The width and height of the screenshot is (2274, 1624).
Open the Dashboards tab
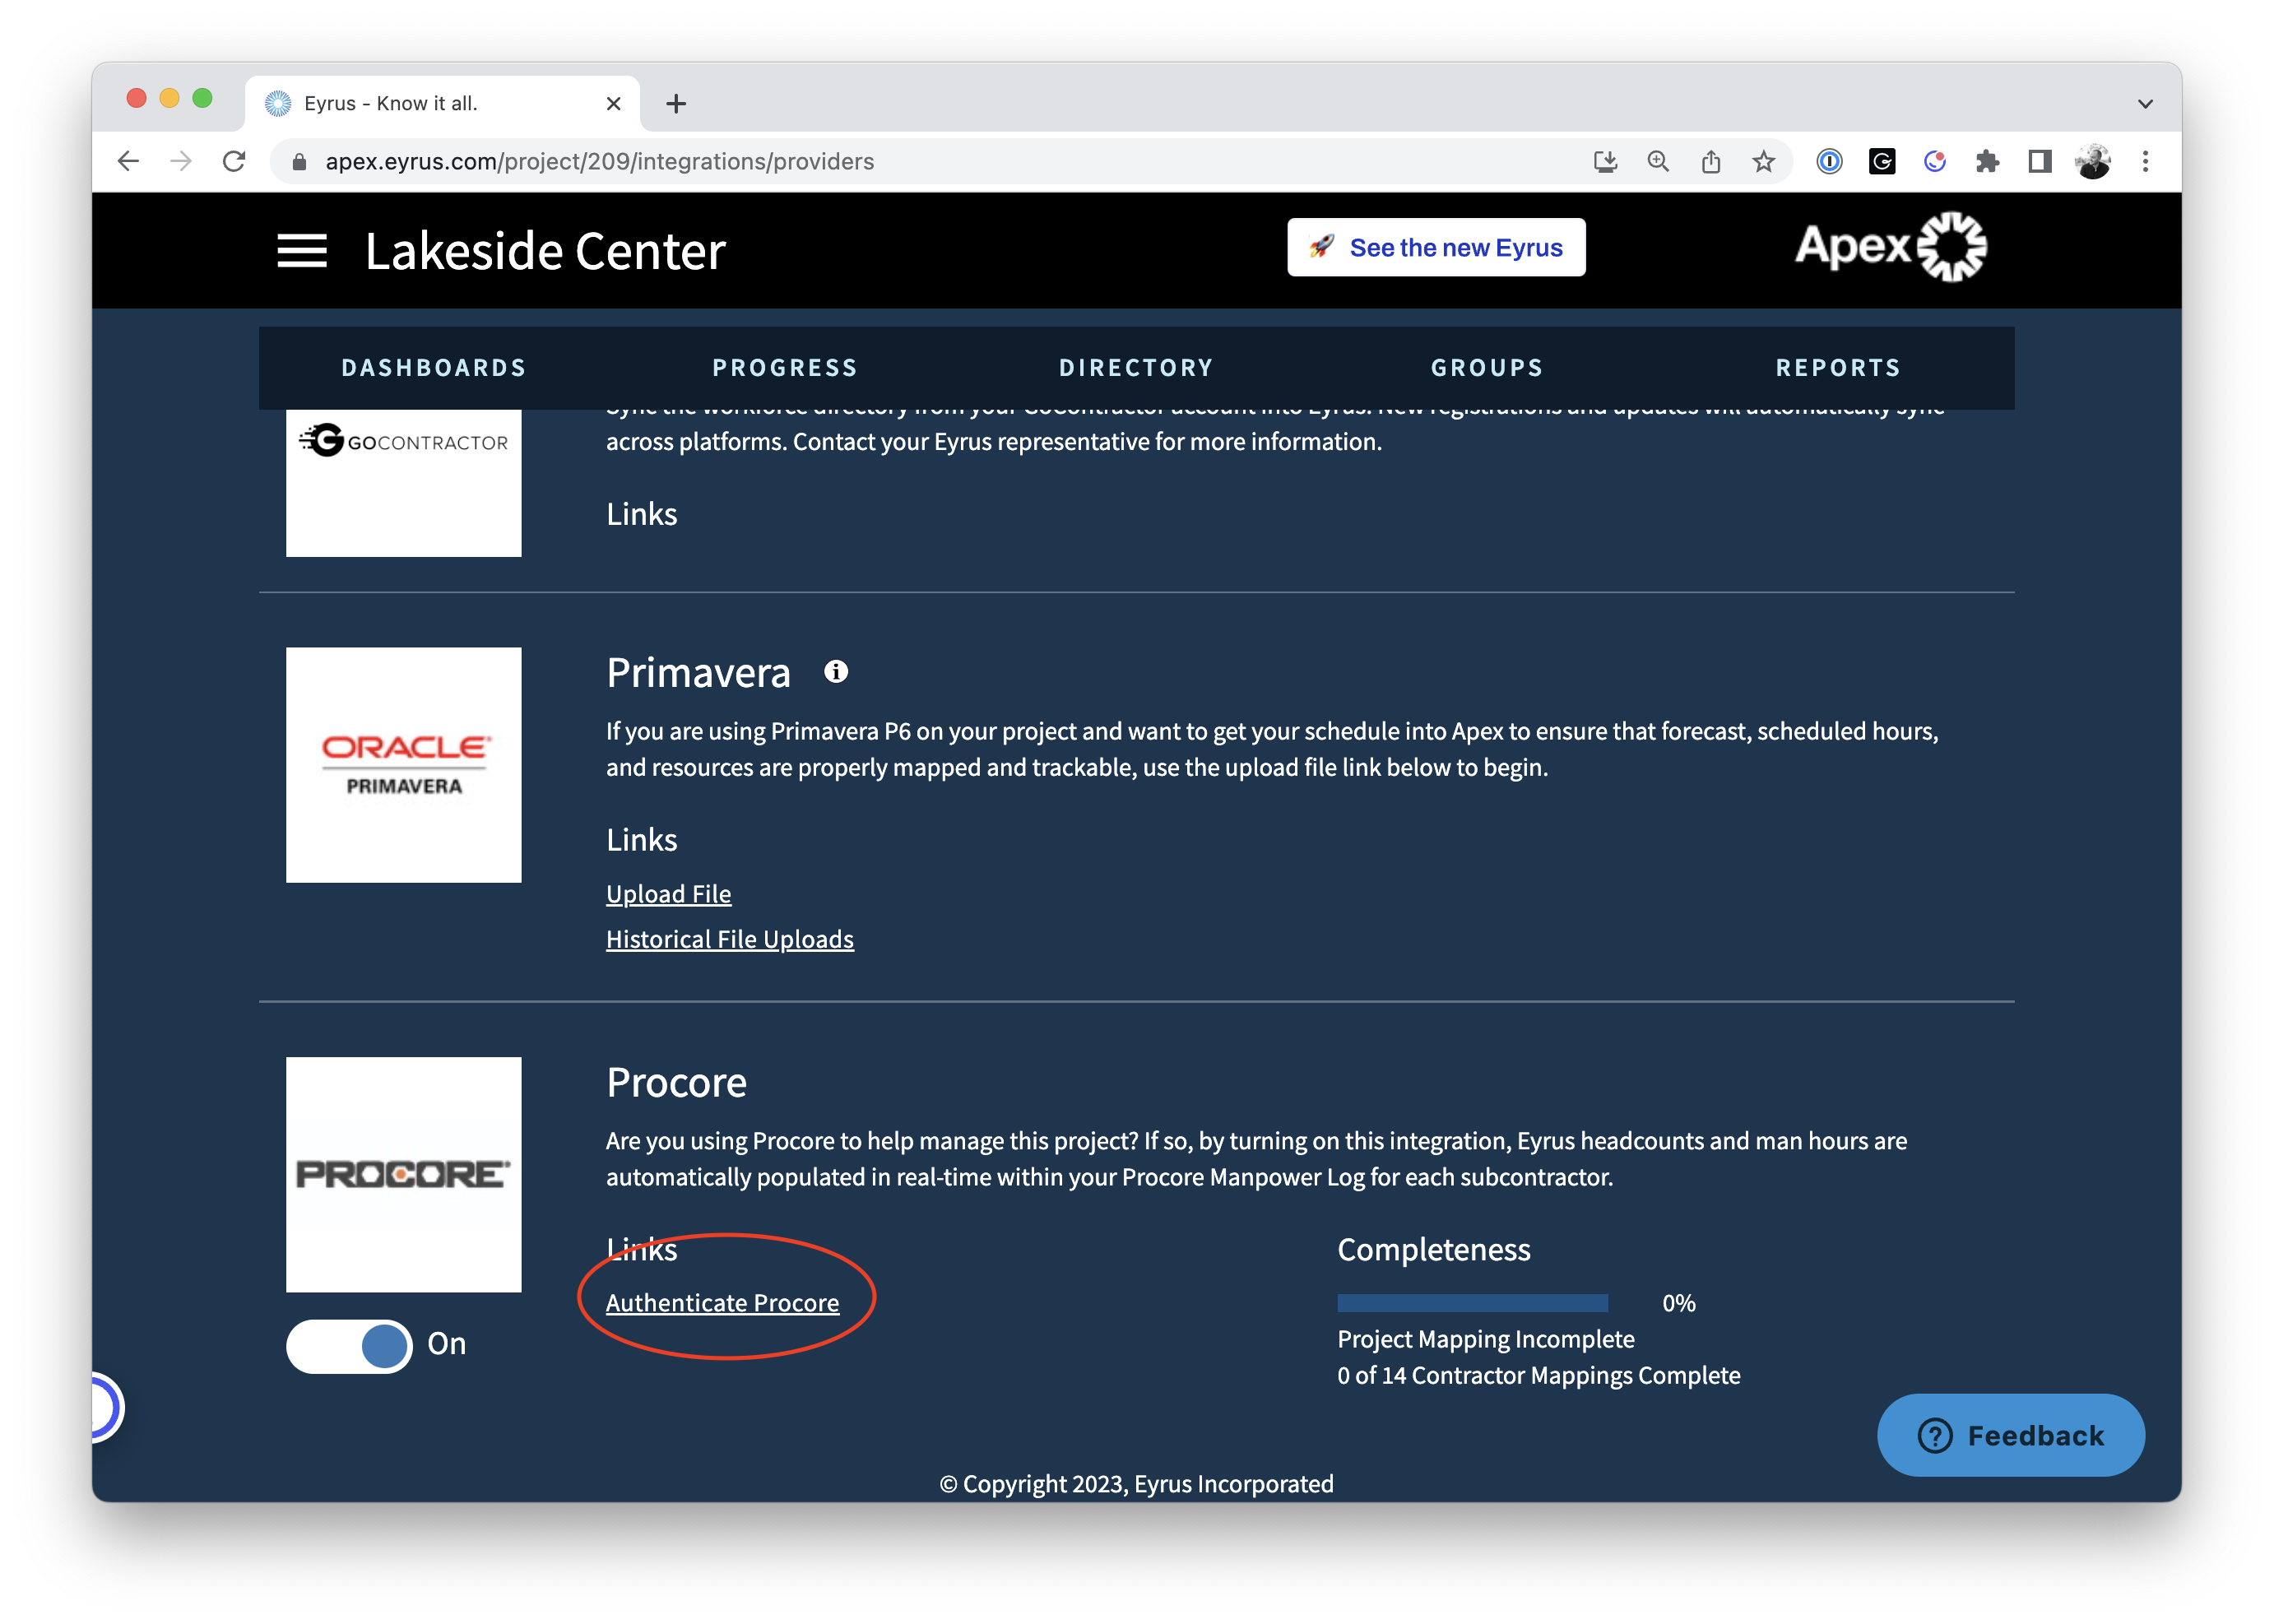(x=433, y=368)
